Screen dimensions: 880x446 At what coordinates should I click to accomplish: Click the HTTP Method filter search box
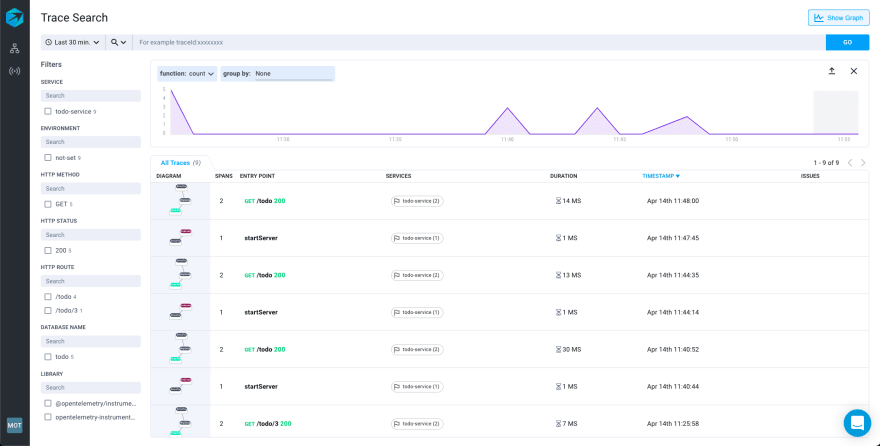91,188
